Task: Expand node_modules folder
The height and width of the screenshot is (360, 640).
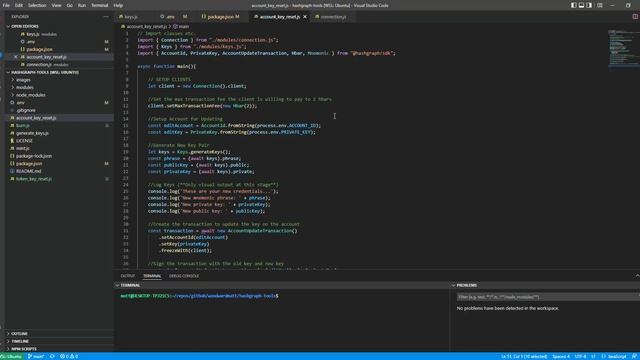Action: 31,95
